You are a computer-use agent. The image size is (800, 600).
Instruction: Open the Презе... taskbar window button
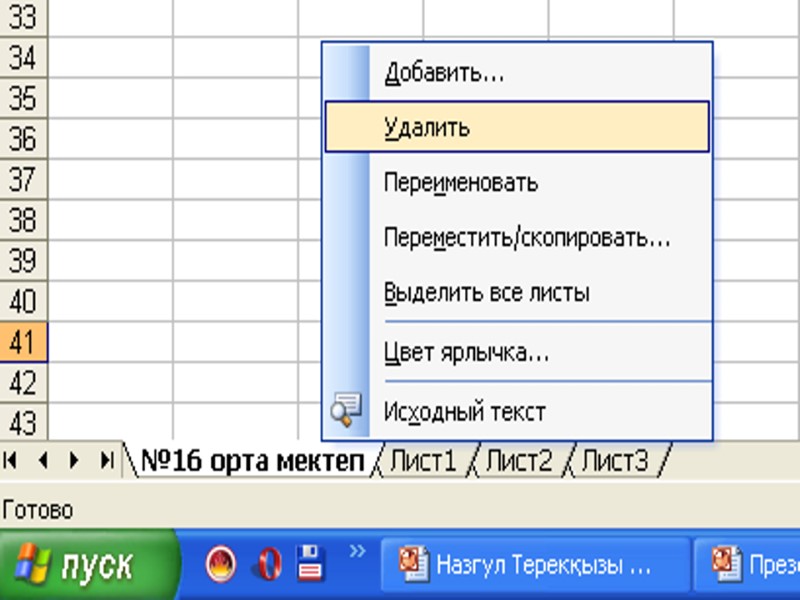click(x=747, y=565)
